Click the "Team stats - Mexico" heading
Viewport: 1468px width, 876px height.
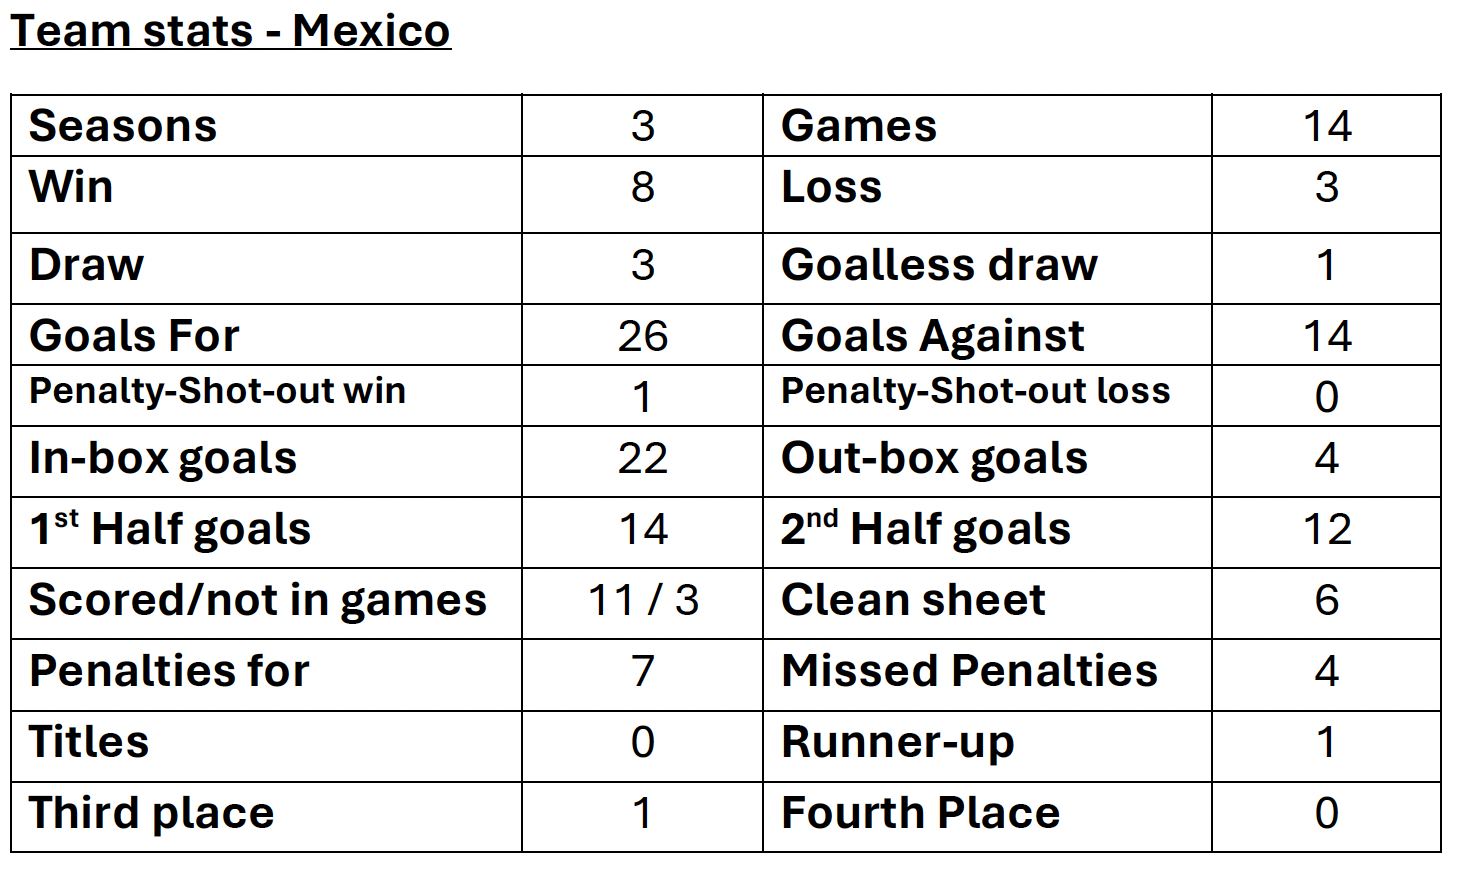point(230,31)
